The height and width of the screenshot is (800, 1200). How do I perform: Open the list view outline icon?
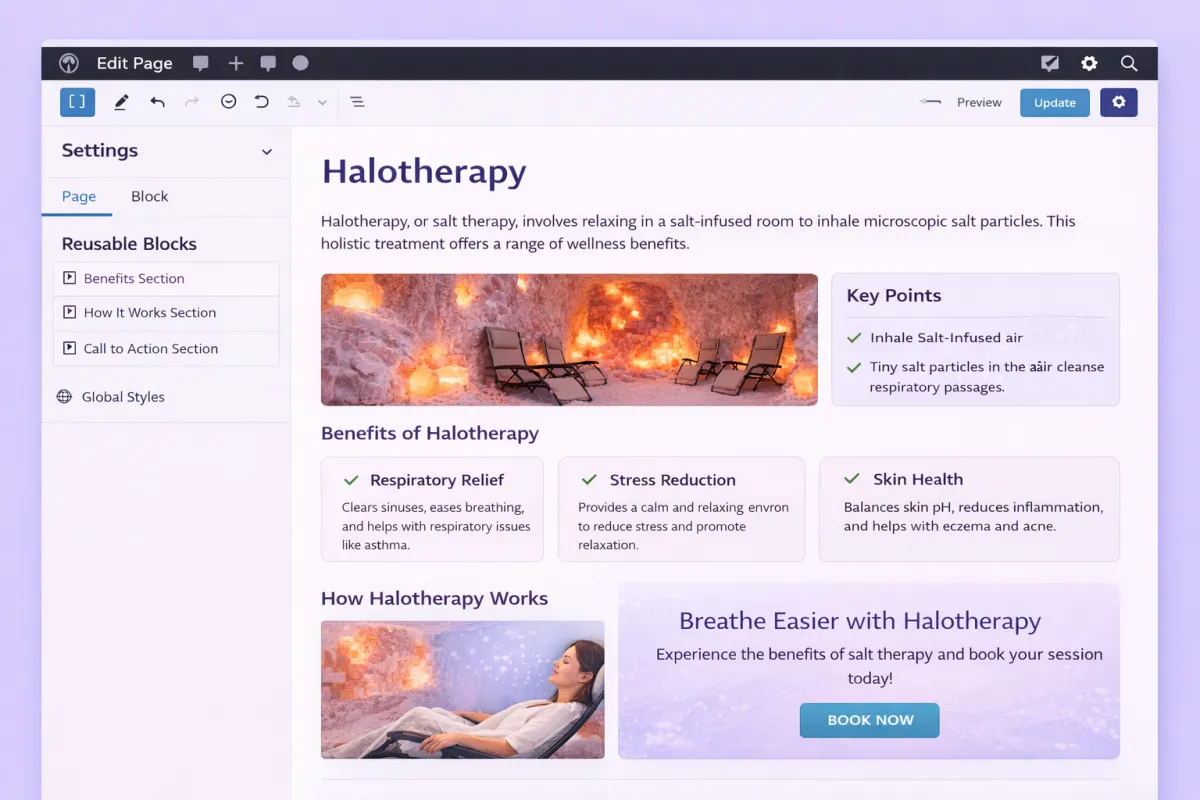click(357, 102)
